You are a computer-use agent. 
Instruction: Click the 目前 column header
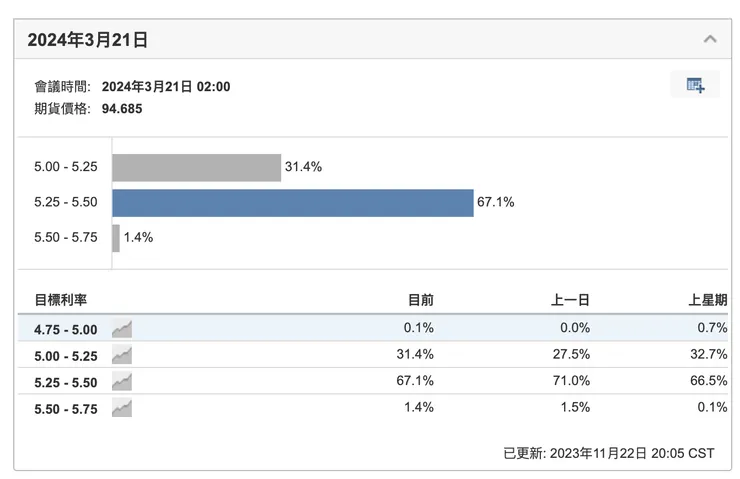click(421, 300)
